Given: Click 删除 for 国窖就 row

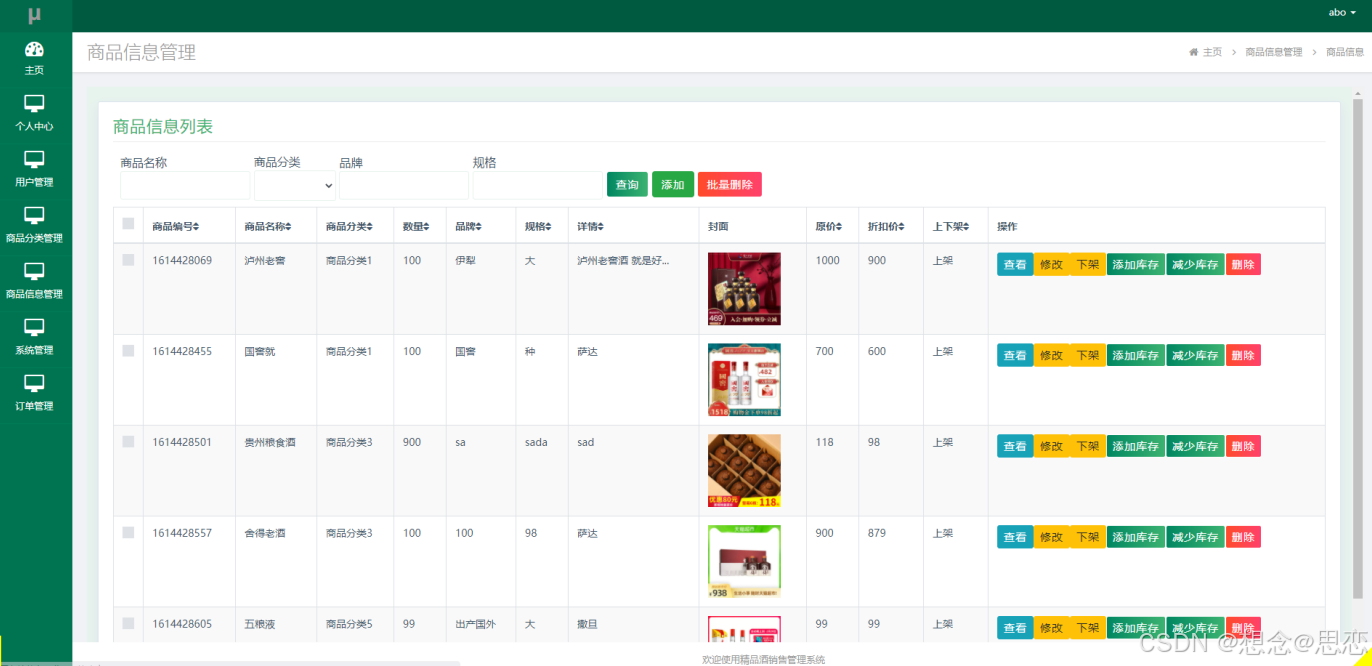Looking at the screenshot, I should pyautogui.click(x=1243, y=356).
